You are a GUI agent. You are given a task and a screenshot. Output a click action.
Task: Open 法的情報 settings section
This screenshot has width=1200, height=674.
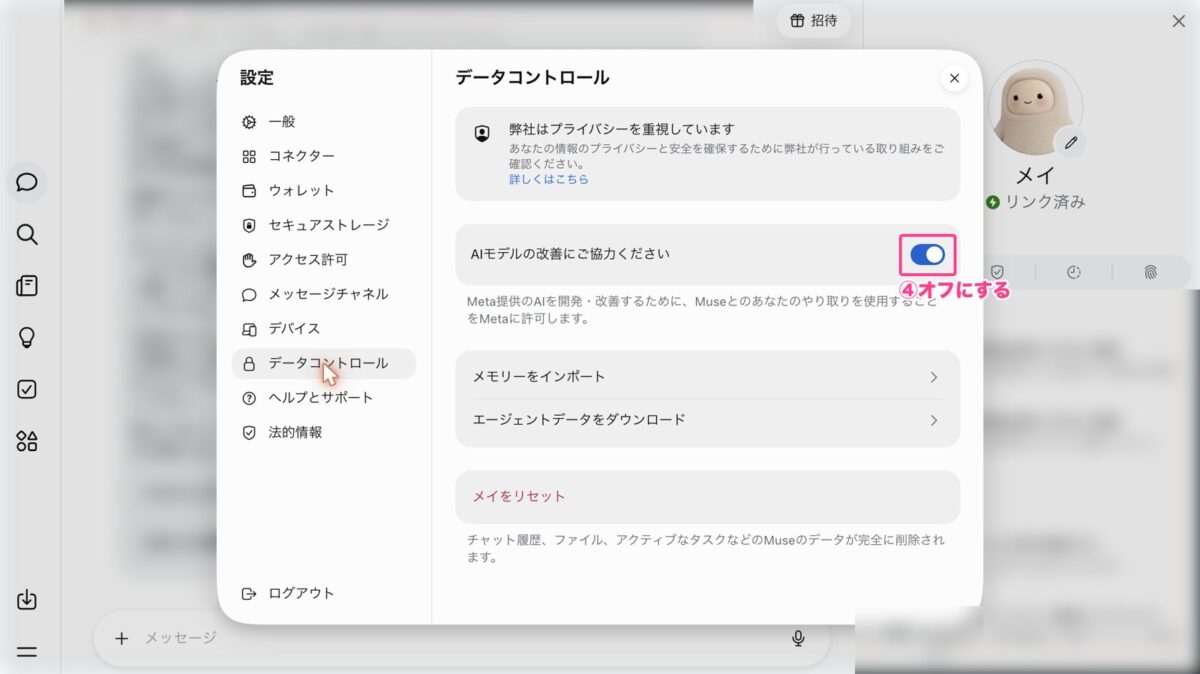(324, 433)
